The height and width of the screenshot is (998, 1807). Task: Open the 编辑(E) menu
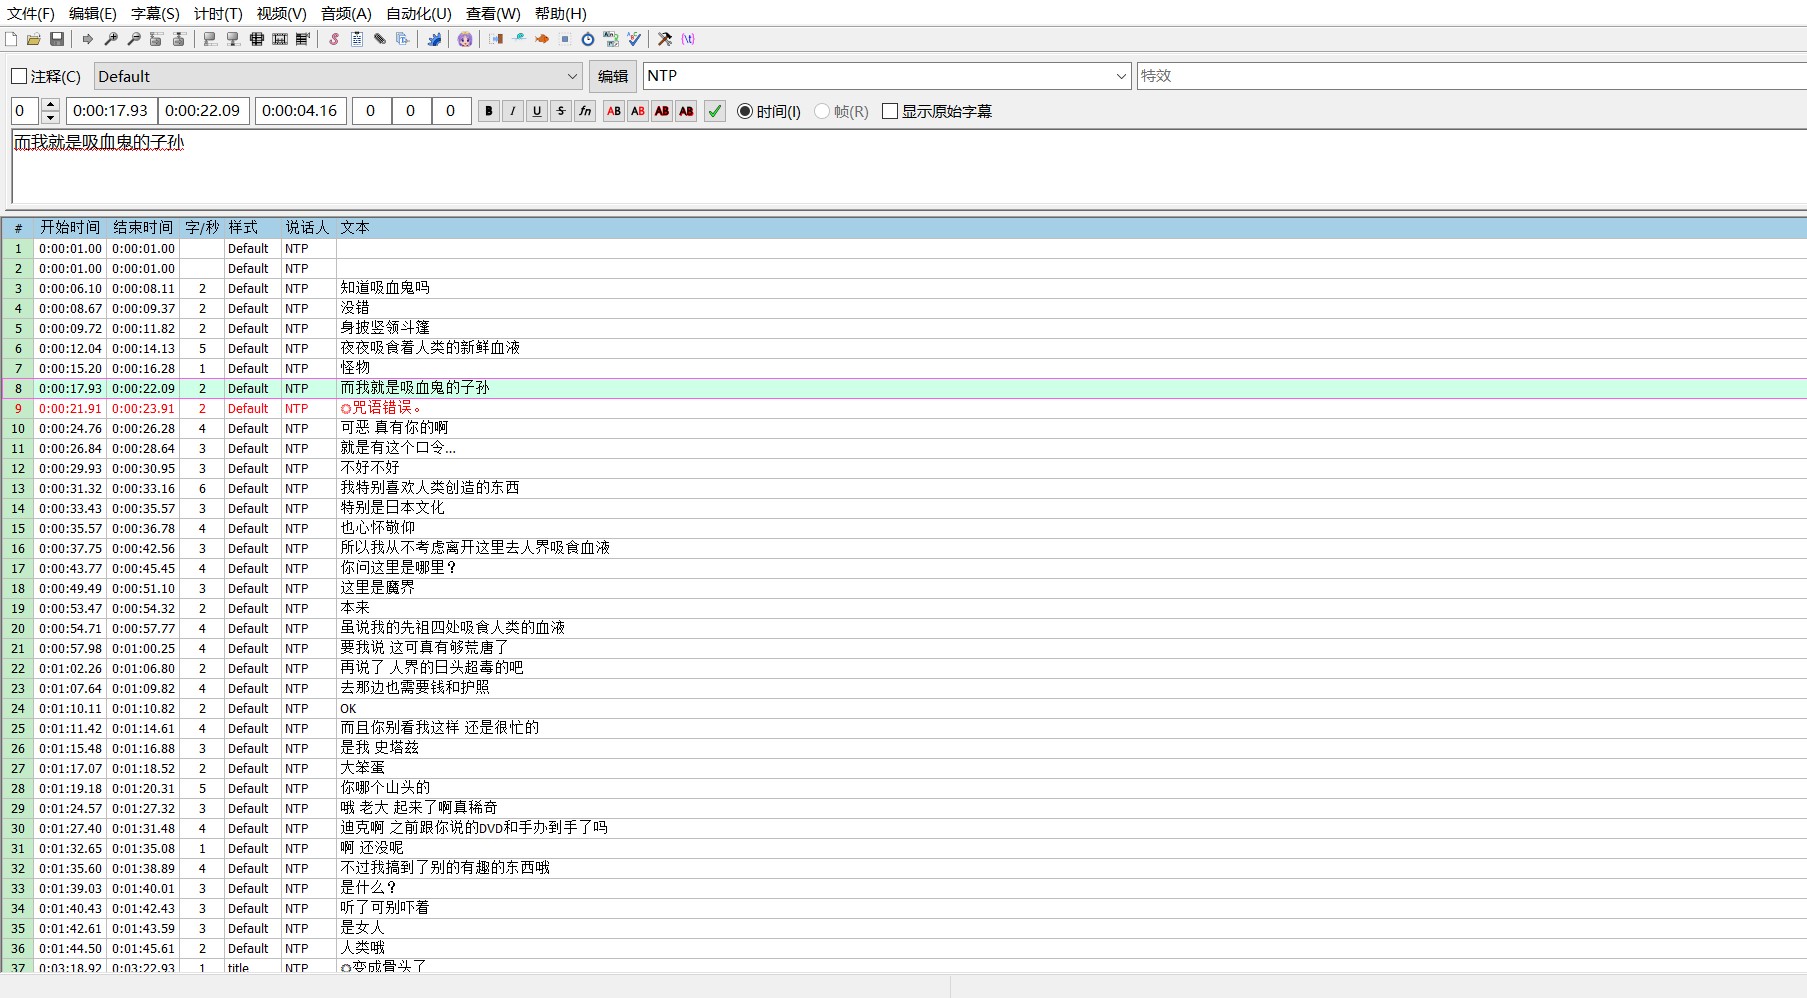click(93, 14)
